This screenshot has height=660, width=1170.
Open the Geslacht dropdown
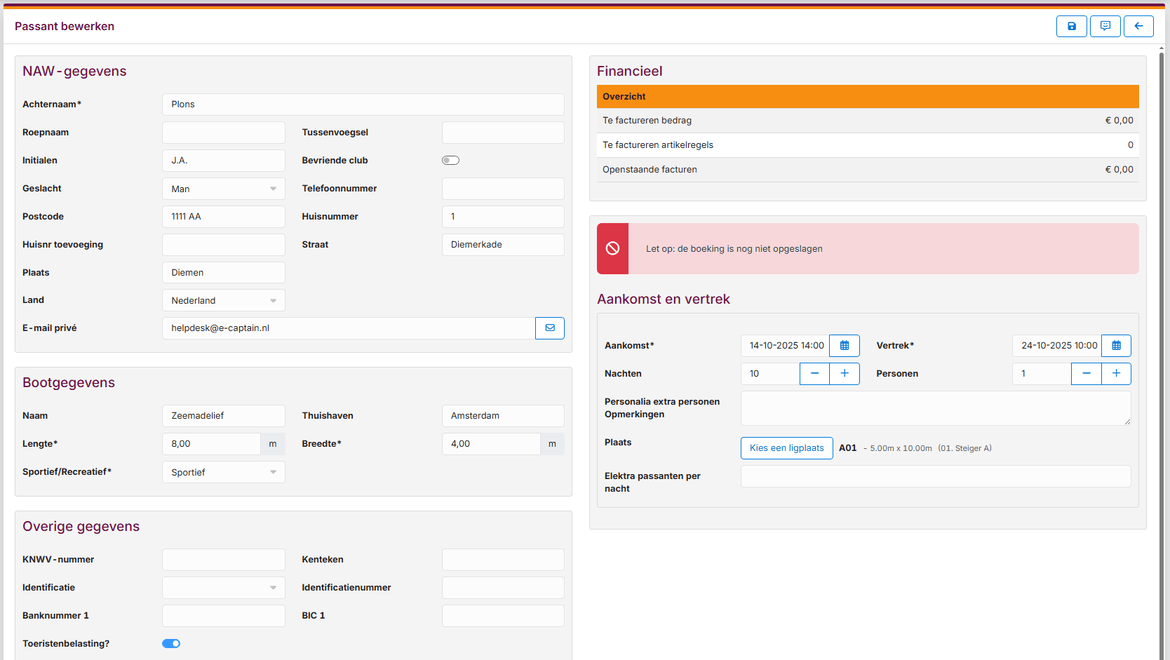click(x=223, y=188)
